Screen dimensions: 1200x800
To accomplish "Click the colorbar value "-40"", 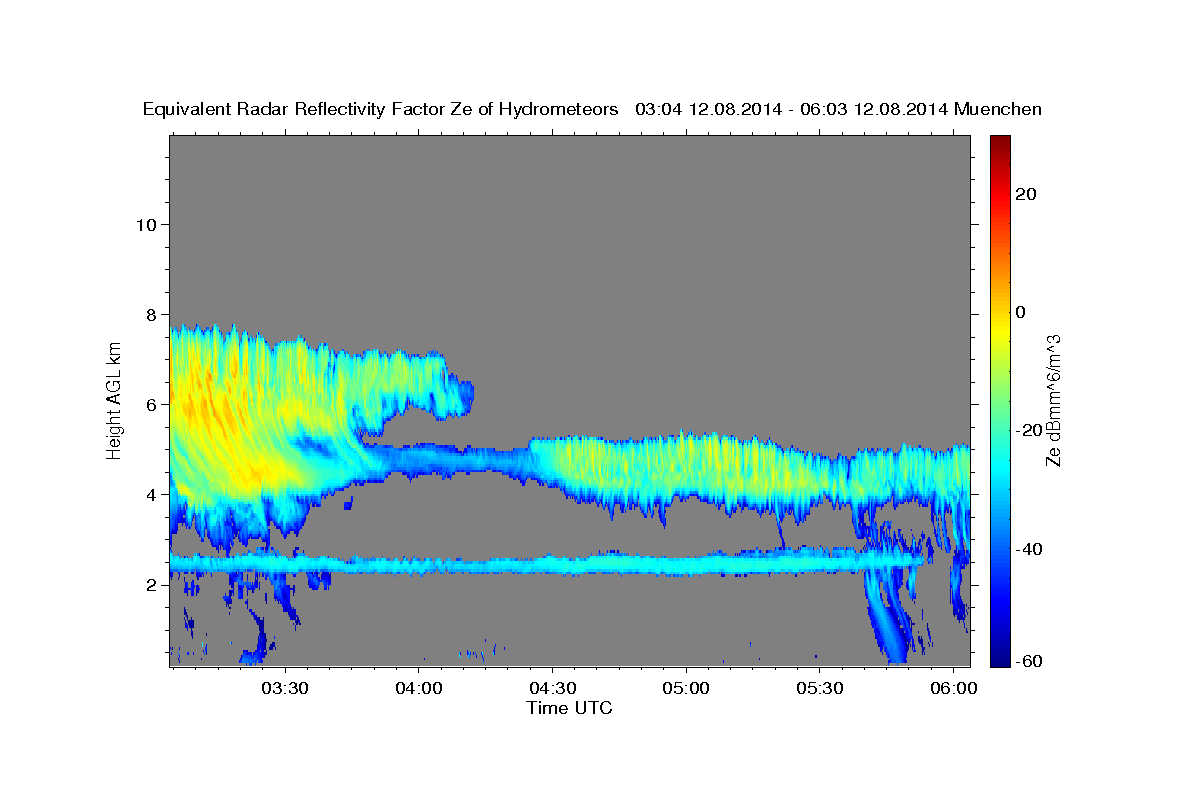I will (1029, 549).
